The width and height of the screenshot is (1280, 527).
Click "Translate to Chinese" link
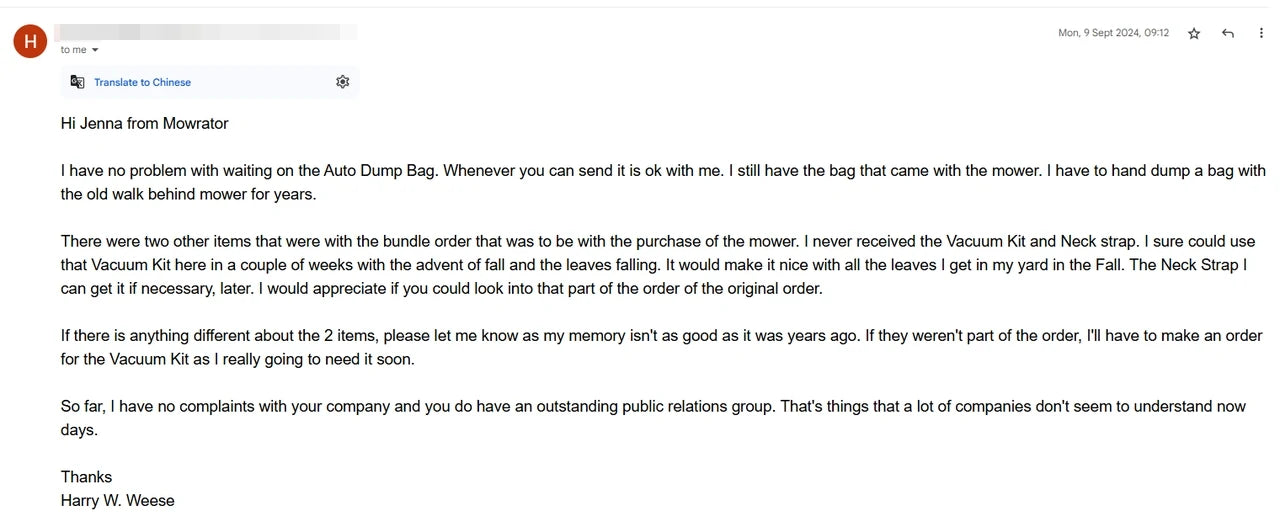click(142, 82)
